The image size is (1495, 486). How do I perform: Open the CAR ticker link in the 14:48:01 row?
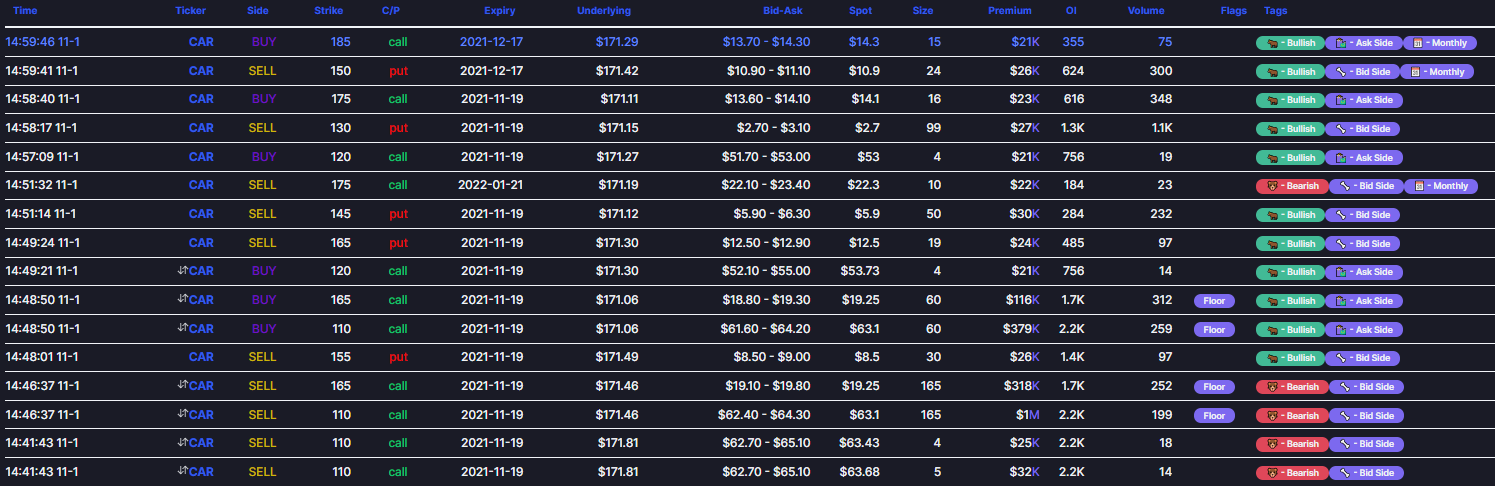201,357
